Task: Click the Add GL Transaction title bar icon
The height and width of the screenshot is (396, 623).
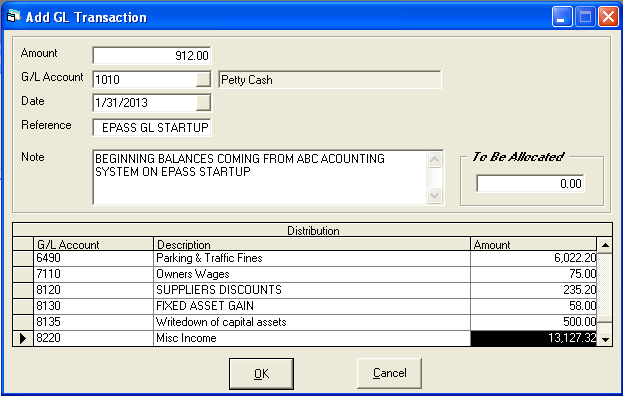Action: pos(13,17)
